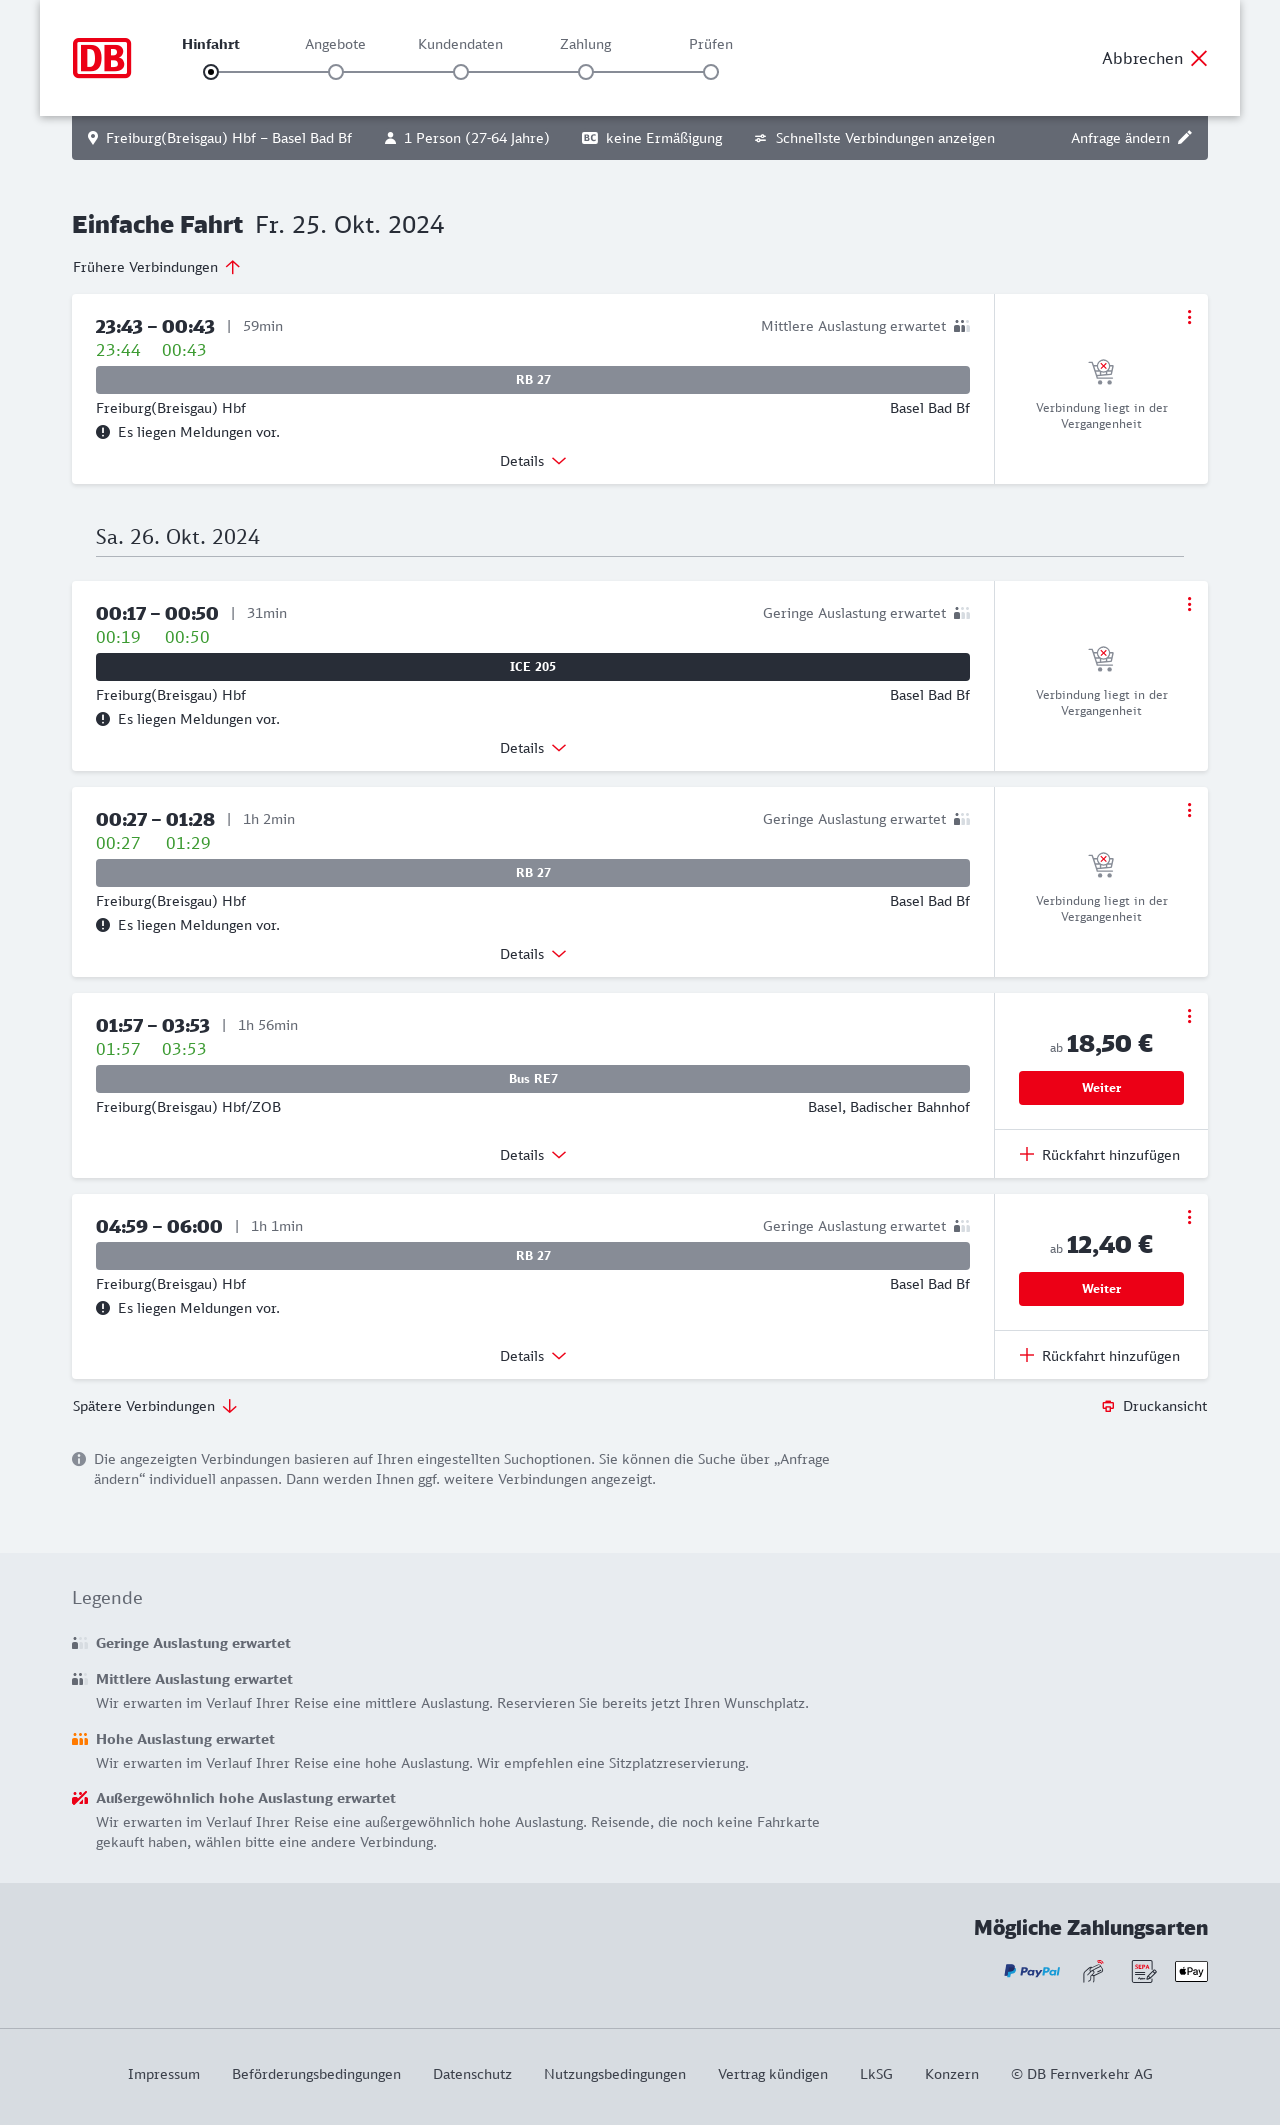1280x2125 pixels.
Task: Expand Details of the 04:59 RB 27 connection
Action: [x=533, y=1356]
